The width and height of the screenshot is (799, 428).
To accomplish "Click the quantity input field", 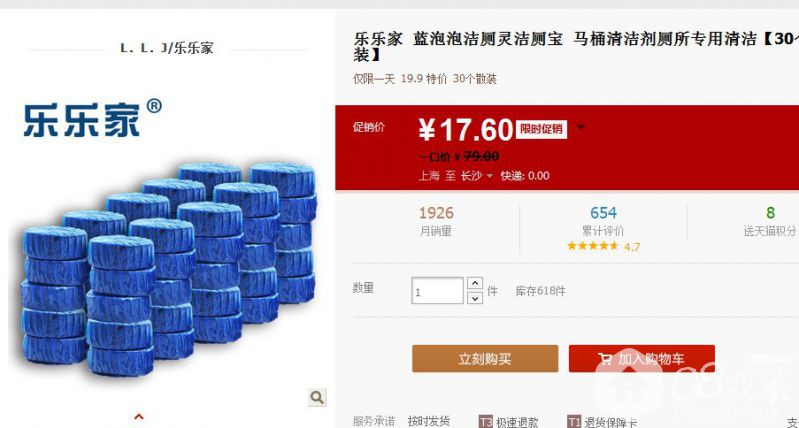I will [437, 291].
